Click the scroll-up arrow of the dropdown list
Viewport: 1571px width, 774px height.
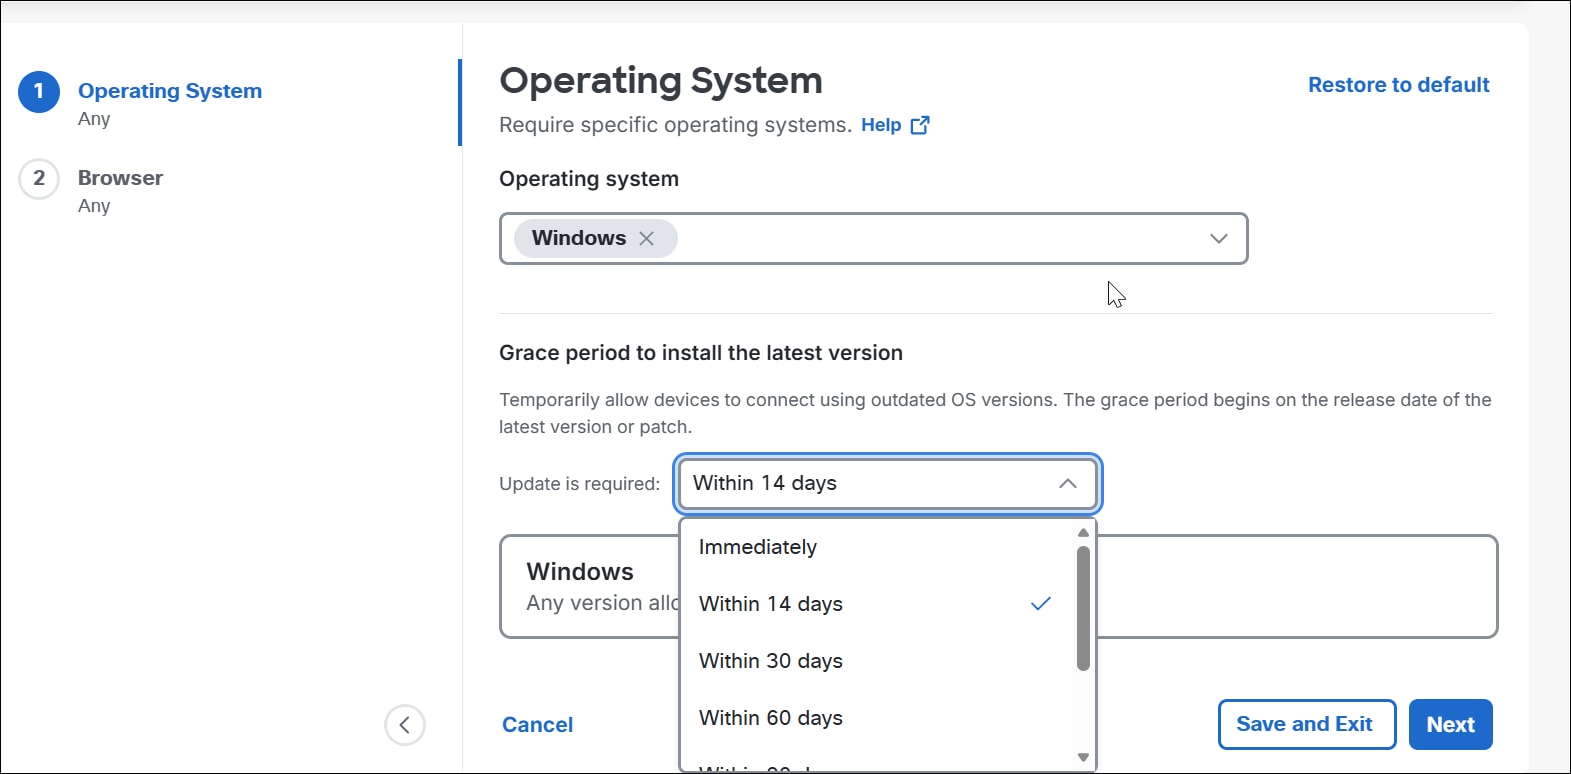(1083, 532)
